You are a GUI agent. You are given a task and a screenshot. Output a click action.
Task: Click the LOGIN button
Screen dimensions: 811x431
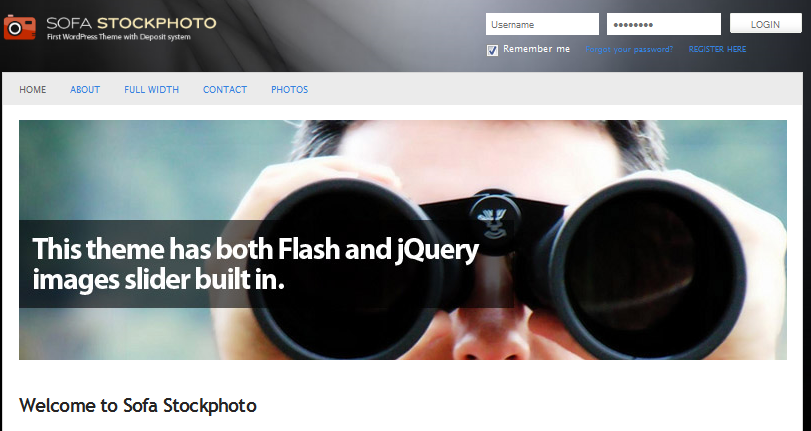[765, 24]
